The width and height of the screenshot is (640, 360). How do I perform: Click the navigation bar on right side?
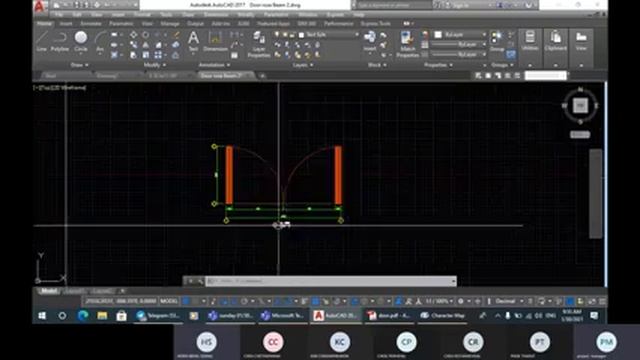596,193
